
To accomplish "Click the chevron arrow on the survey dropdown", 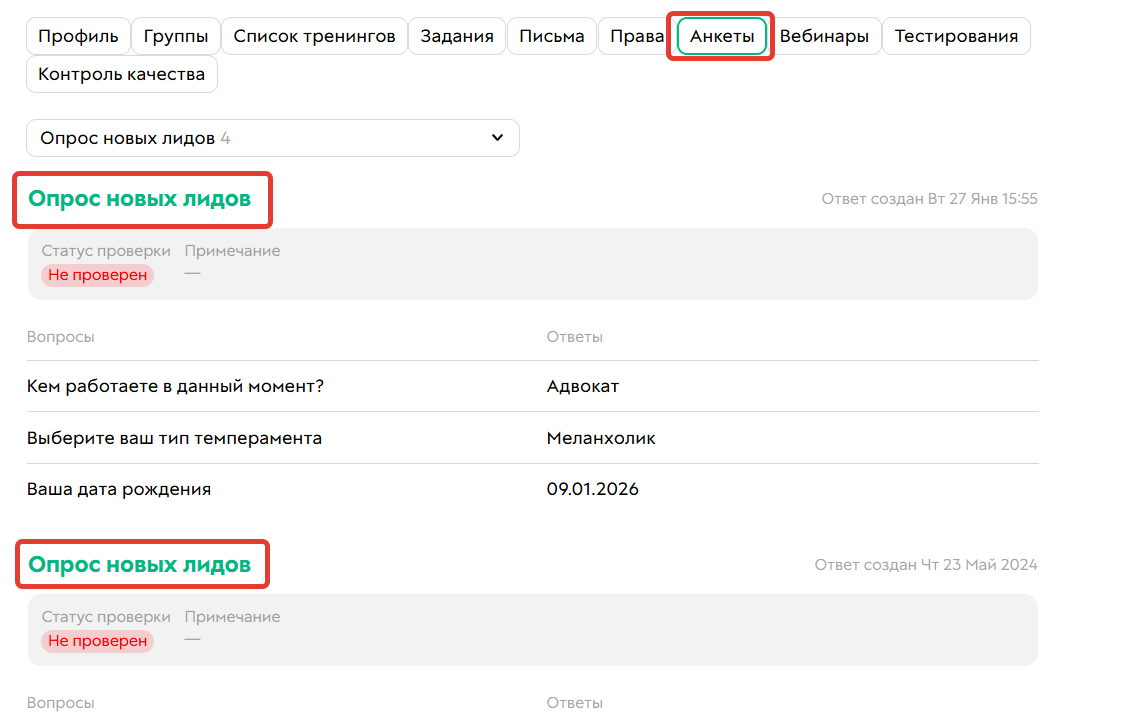I will tap(497, 137).
